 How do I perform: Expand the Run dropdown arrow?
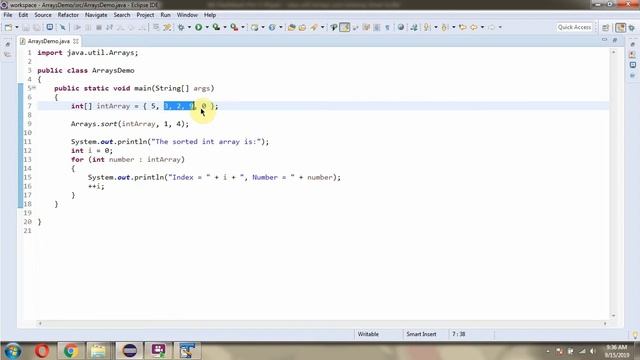207,27
